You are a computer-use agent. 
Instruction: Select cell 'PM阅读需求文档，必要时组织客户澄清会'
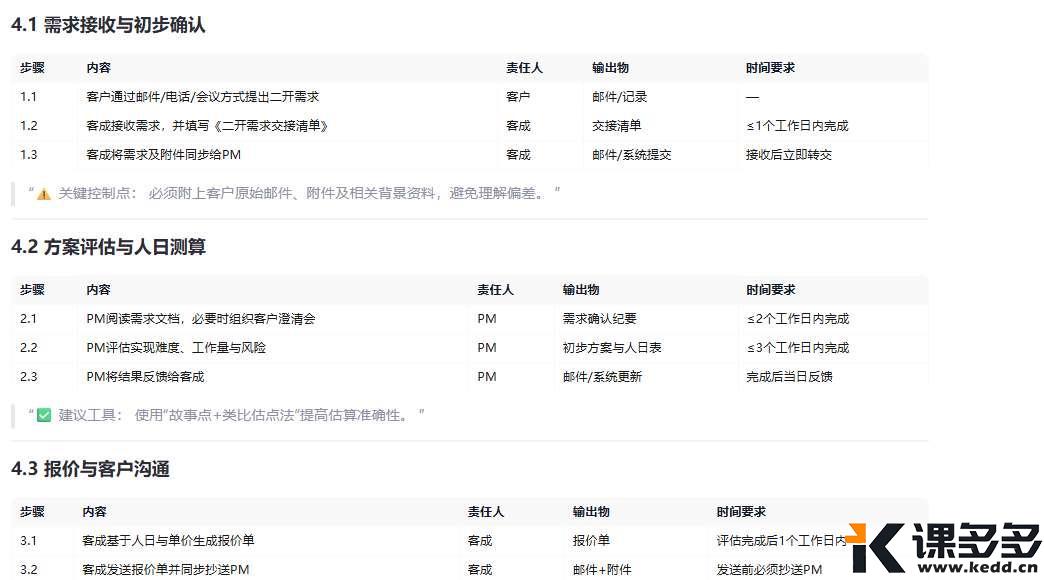pyautogui.click(x=201, y=318)
